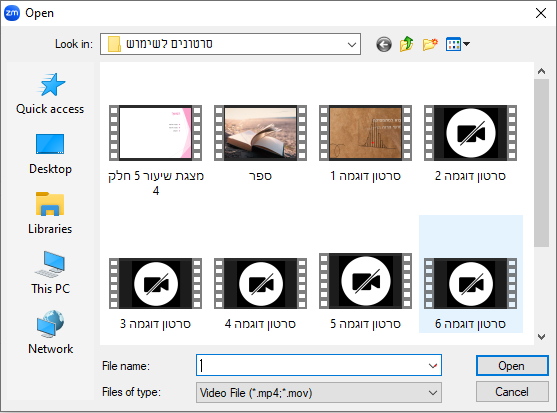Select thumbnail of סרטון דוגמה 1
557x413 pixels.
pos(366,133)
